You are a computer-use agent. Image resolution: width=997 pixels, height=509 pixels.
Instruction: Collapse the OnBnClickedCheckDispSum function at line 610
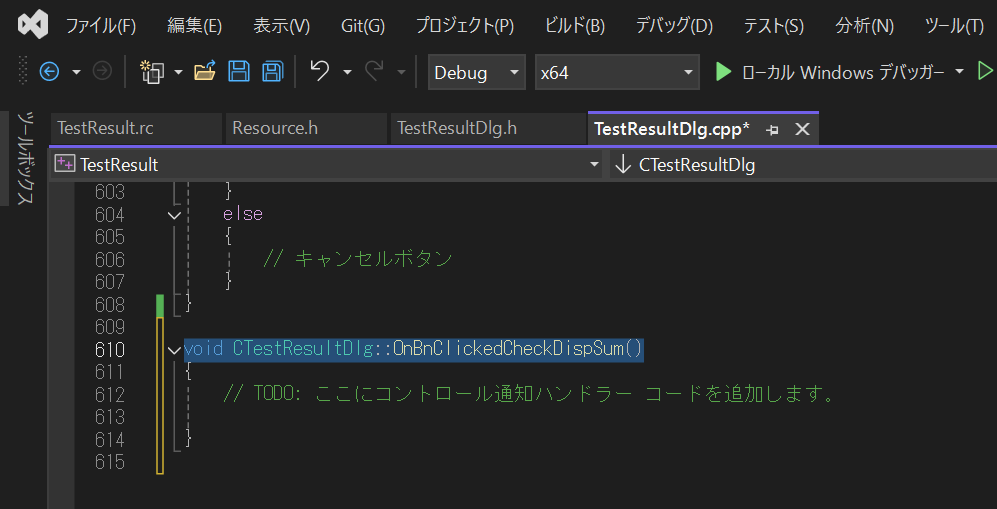click(175, 350)
